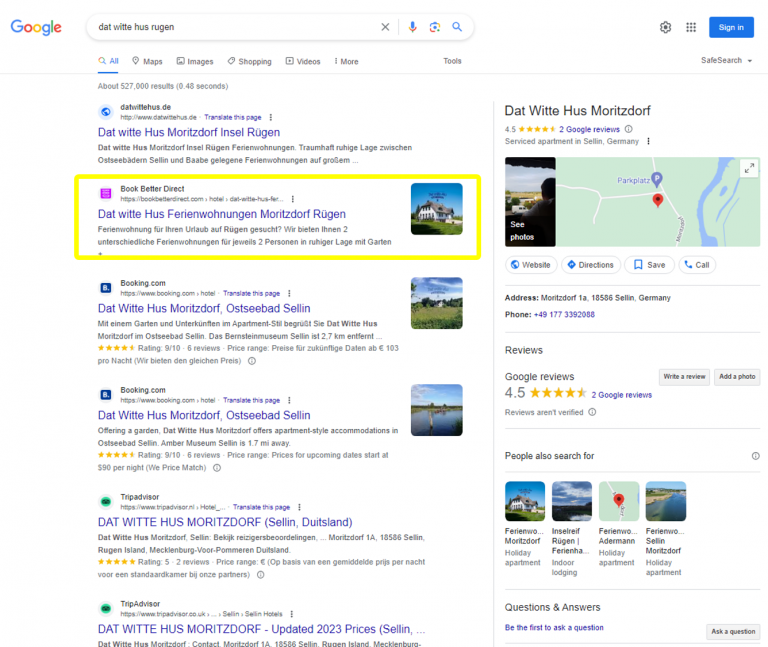Screen dimensions: 768x647
Task: Click phone number +49 177 3392088
Action: pos(564,314)
